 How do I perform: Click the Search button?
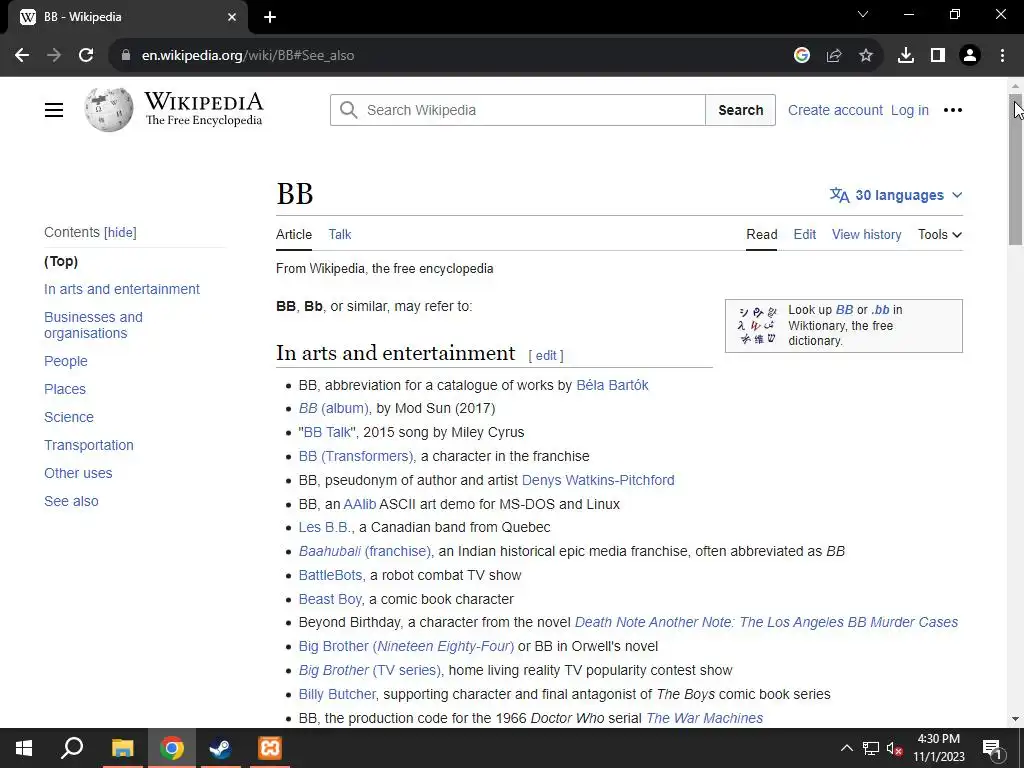741,110
